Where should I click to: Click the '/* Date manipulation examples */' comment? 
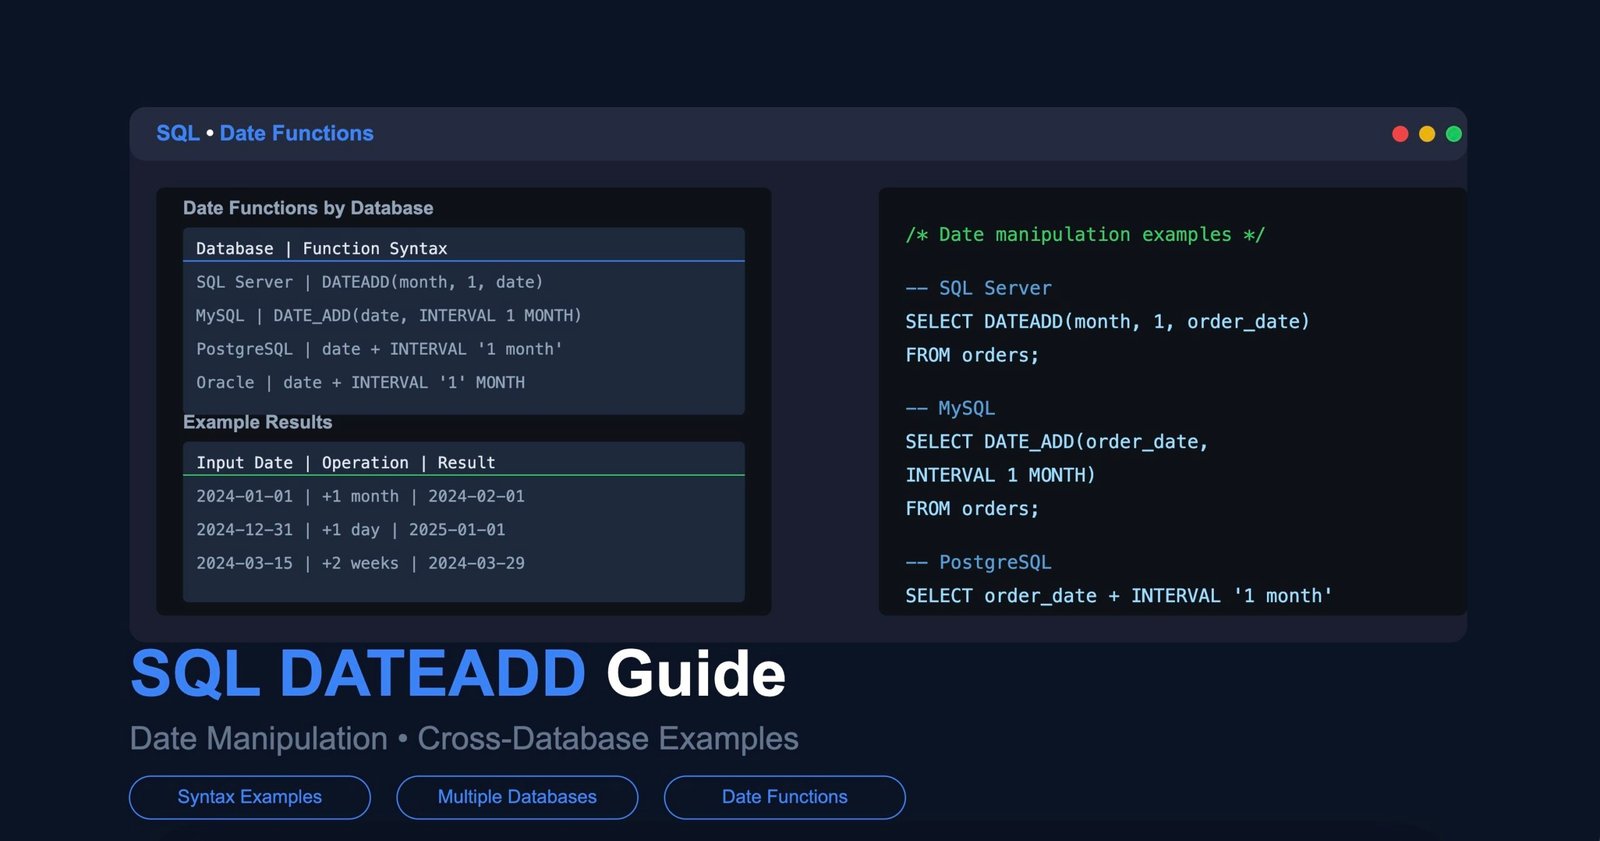[x=1085, y=234]
